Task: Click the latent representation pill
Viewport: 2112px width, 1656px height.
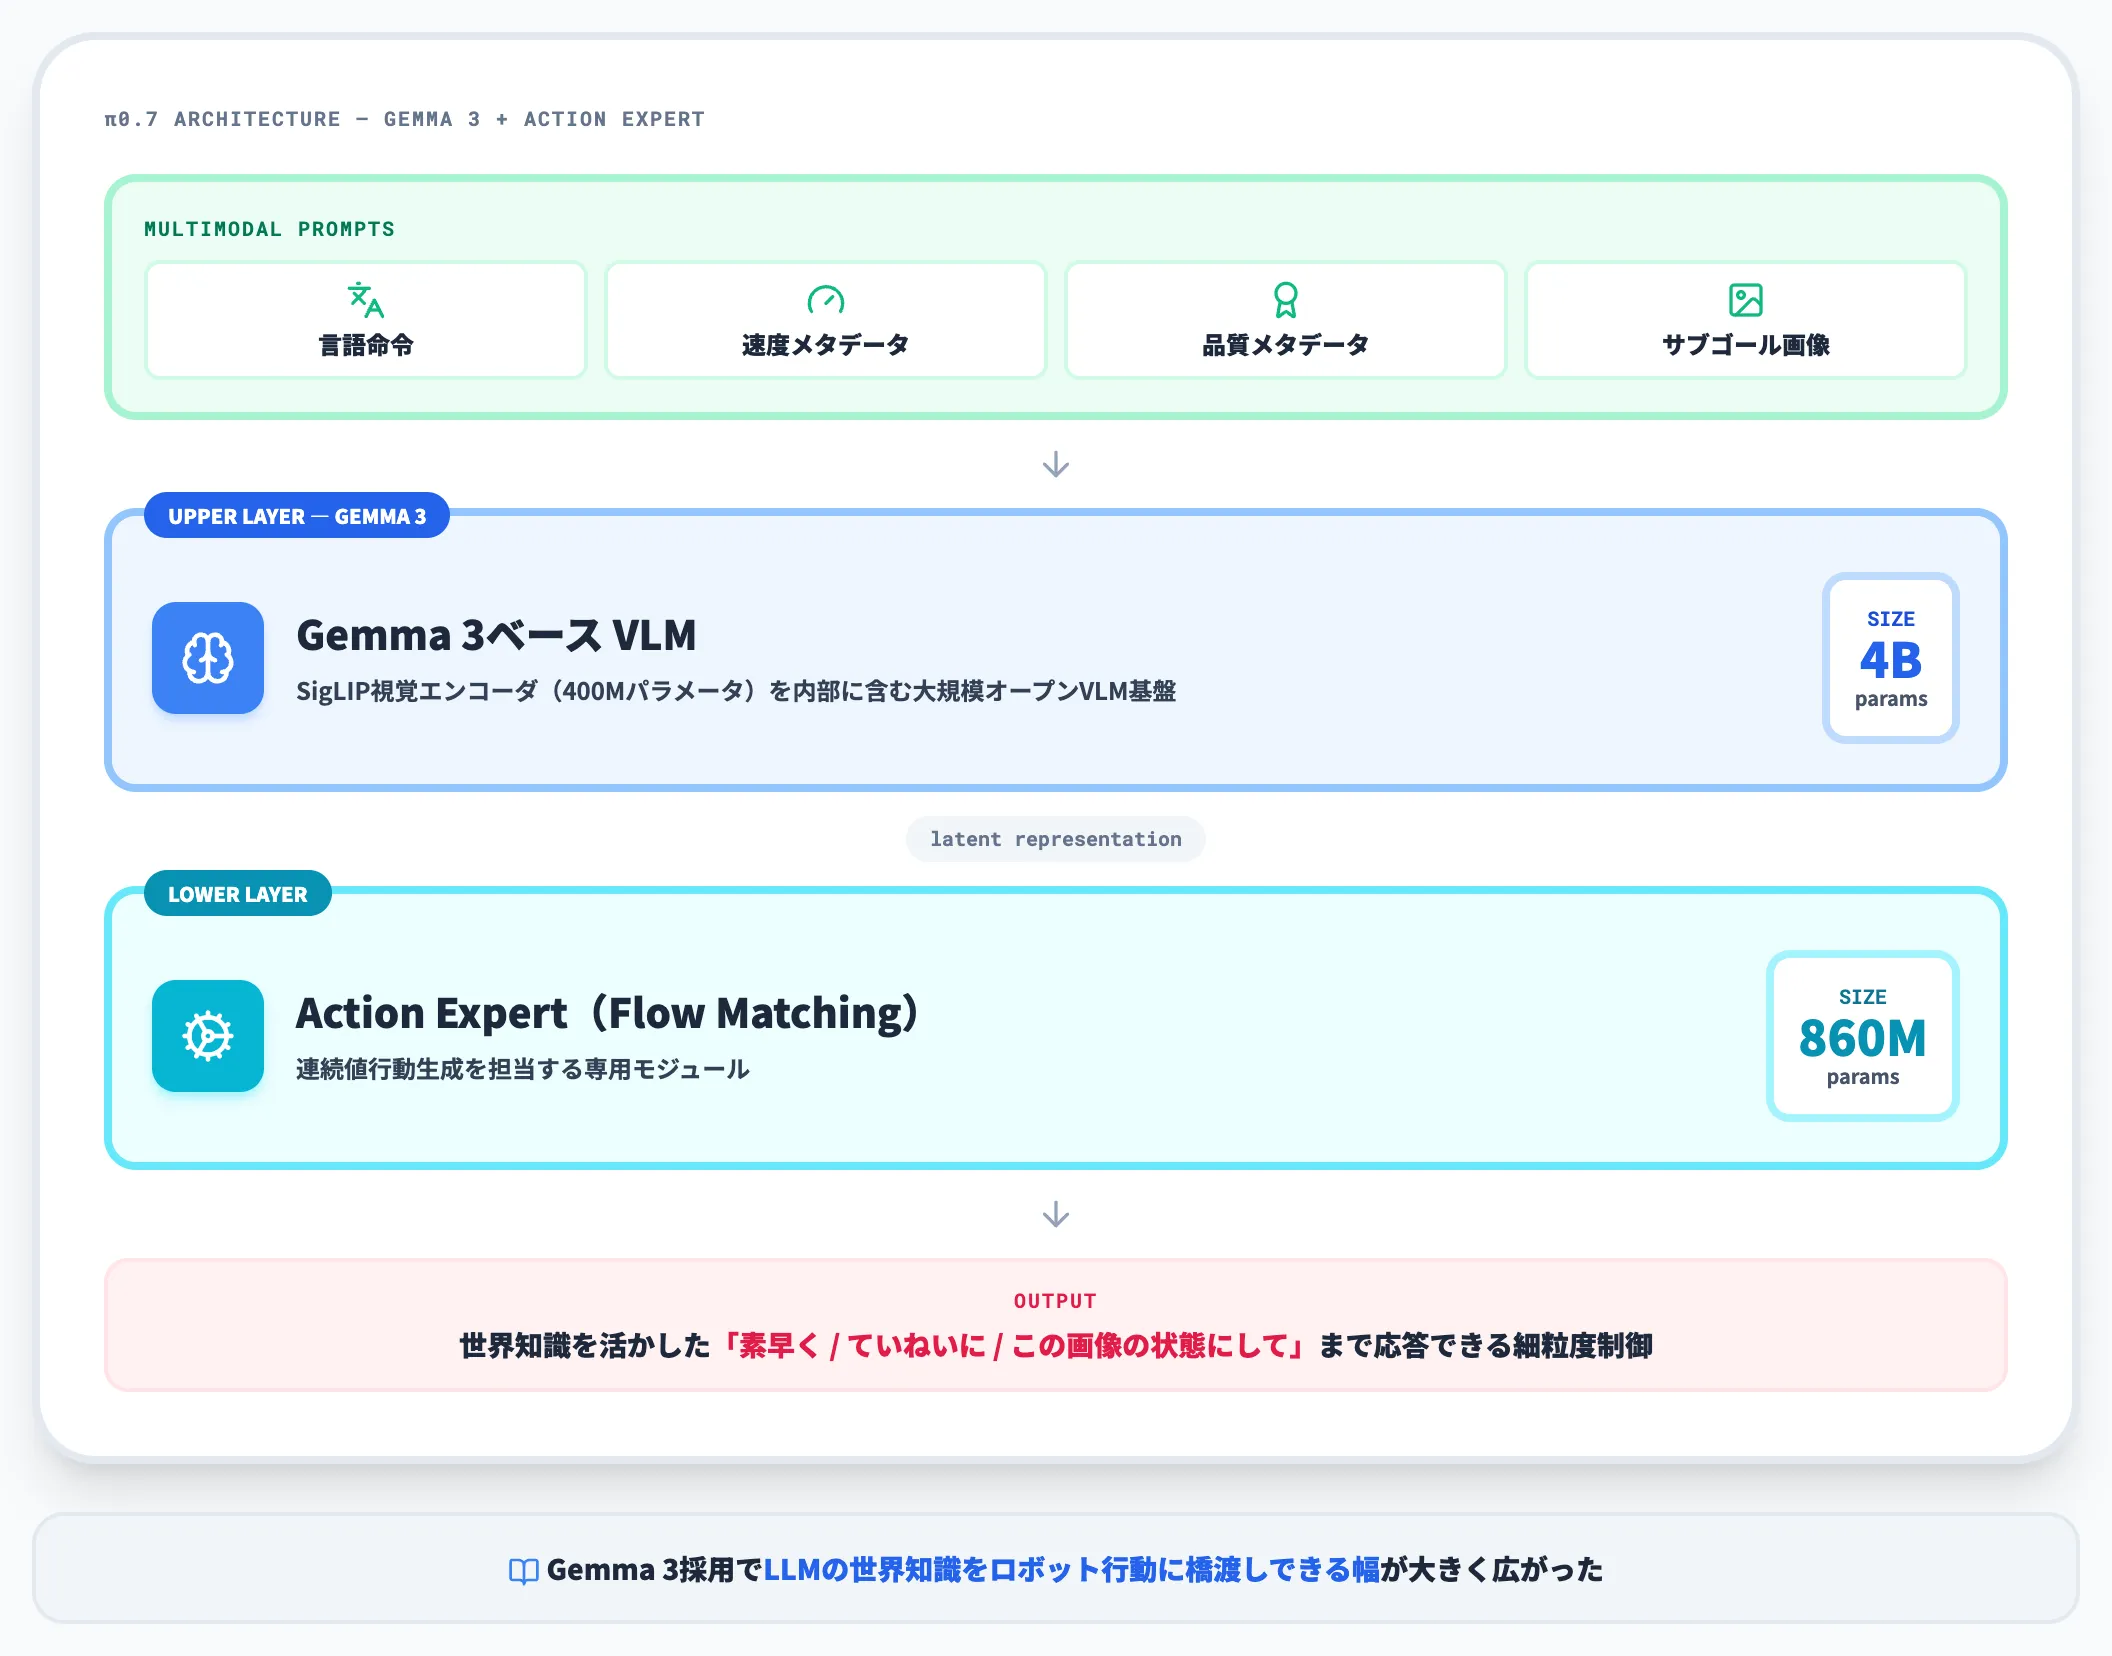Action: coord(1056,839)
